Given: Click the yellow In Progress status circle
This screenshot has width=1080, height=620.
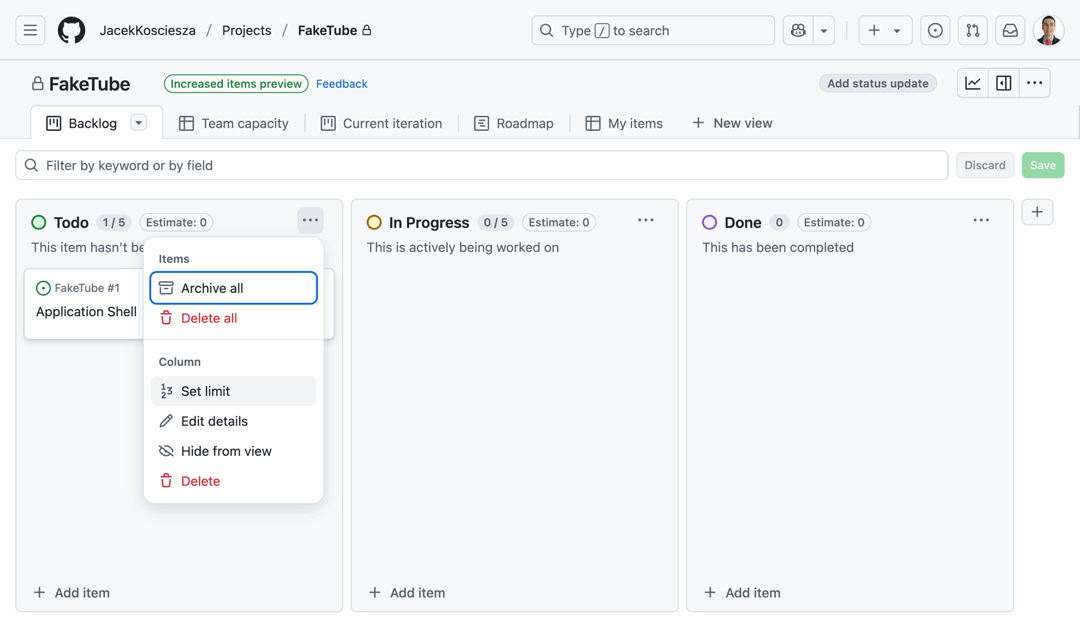Looking at the screenshot, I should pyautogui.click(x=374, y=223).
